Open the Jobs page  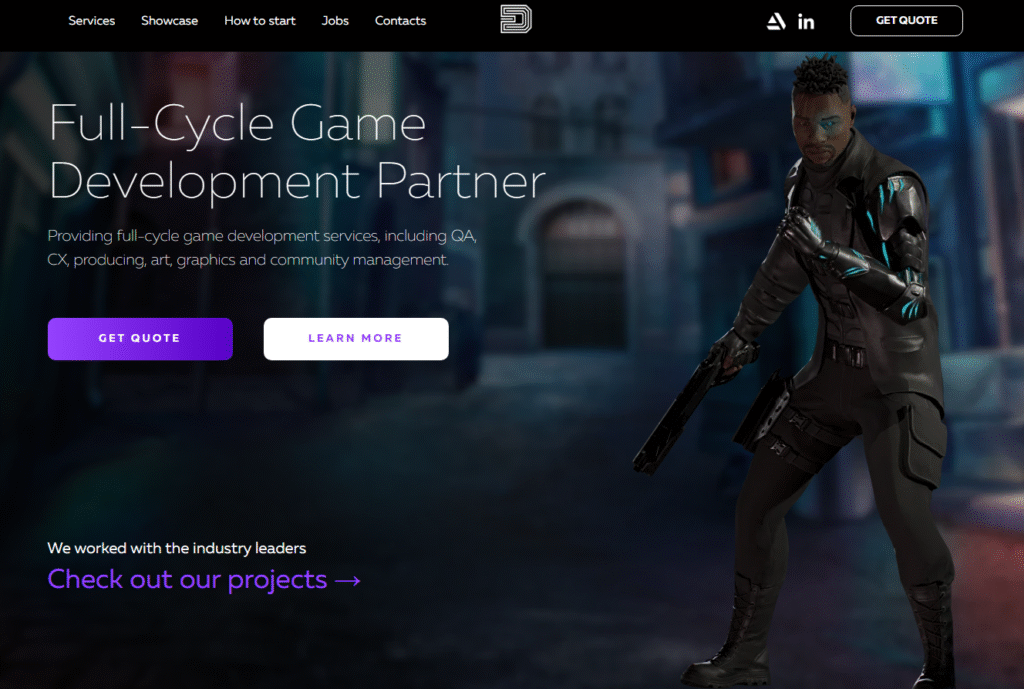pyautogui.click(x=335, y=21)
